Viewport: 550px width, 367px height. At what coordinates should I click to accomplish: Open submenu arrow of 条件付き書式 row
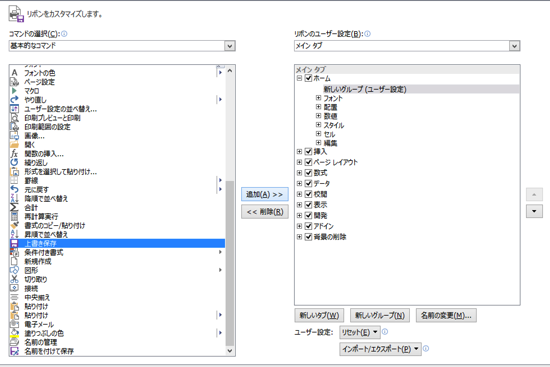point(220,252)
